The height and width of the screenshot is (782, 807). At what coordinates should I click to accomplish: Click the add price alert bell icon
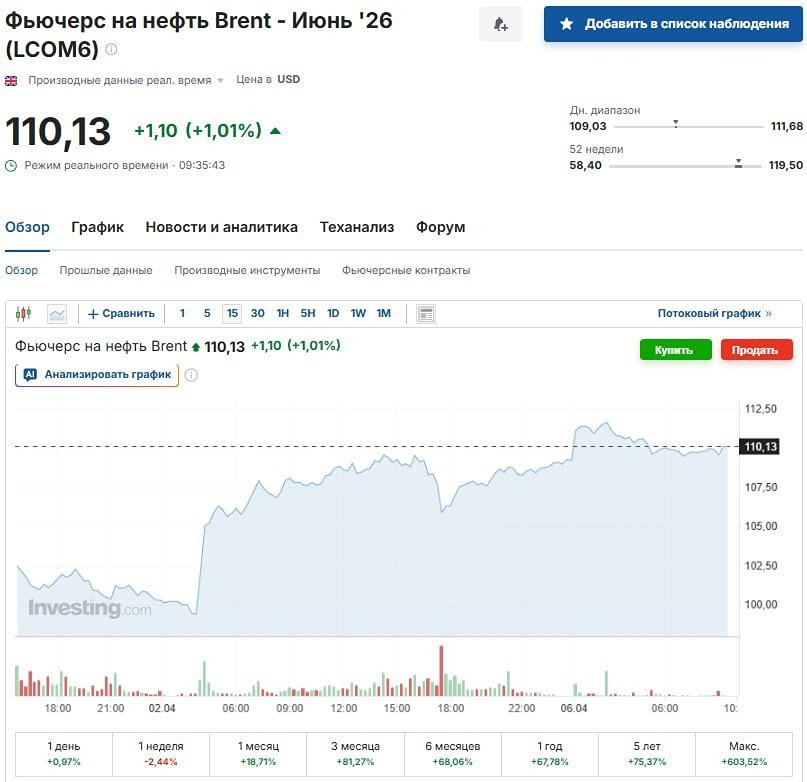[500, 23]
